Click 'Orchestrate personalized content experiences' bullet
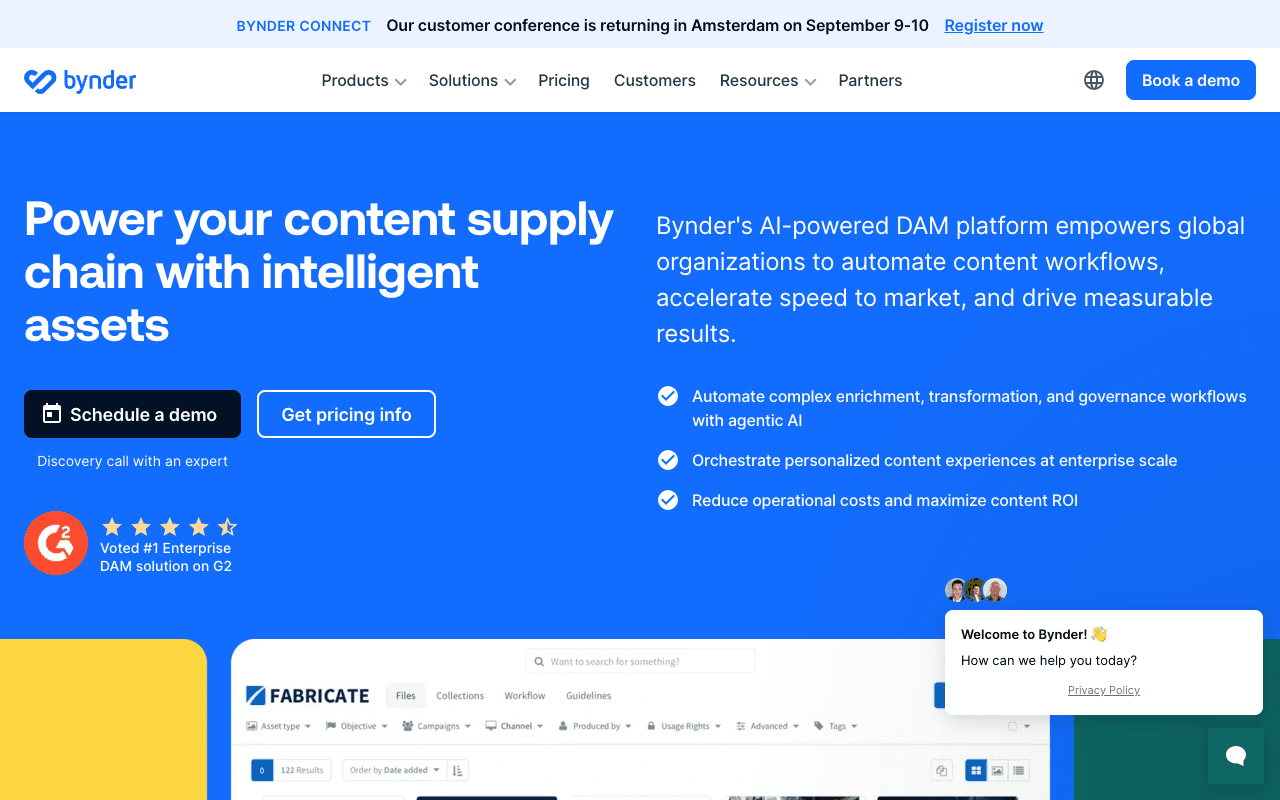This screenshot has width=1280, height=800. pyautogui.click(x=935, y=460)
